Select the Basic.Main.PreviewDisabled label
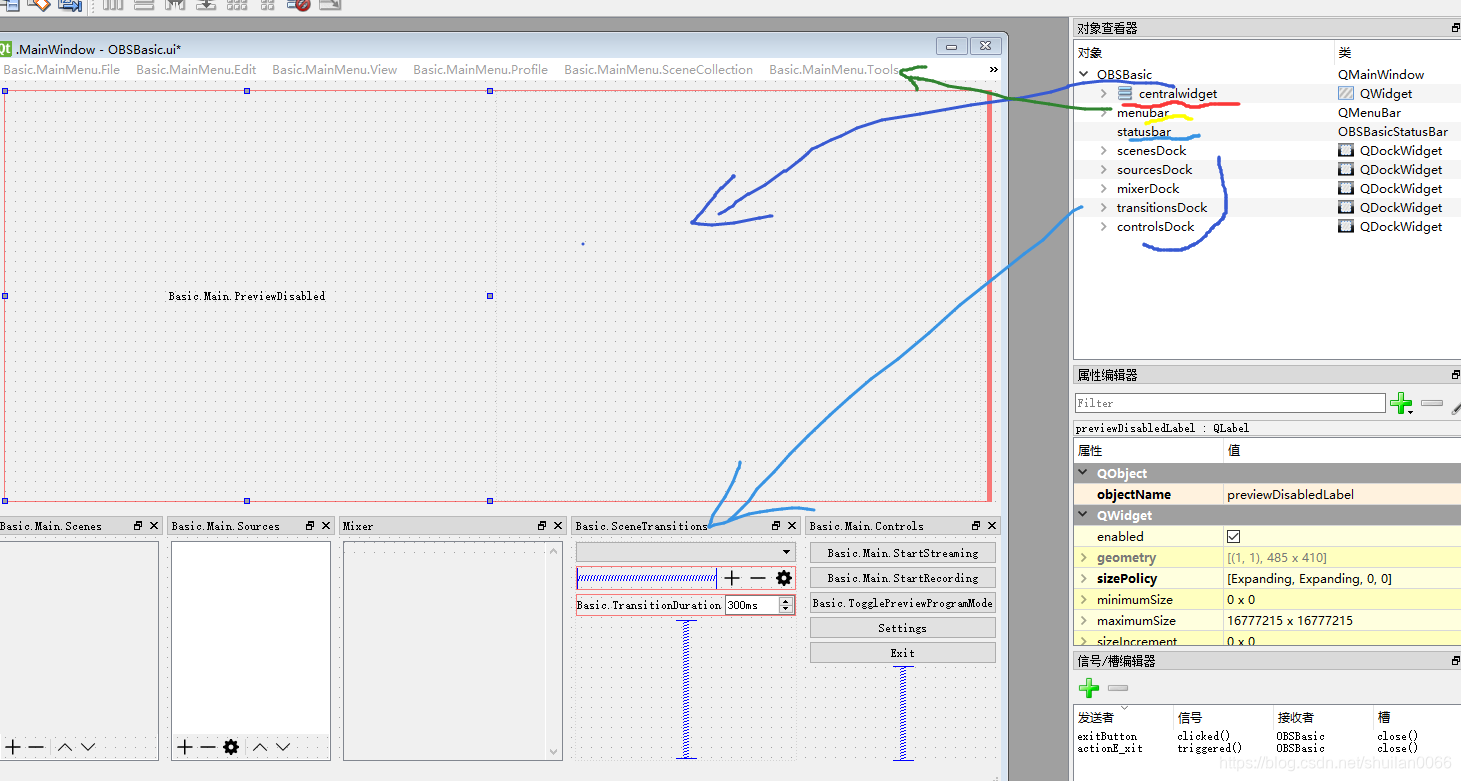 point(247,296)
